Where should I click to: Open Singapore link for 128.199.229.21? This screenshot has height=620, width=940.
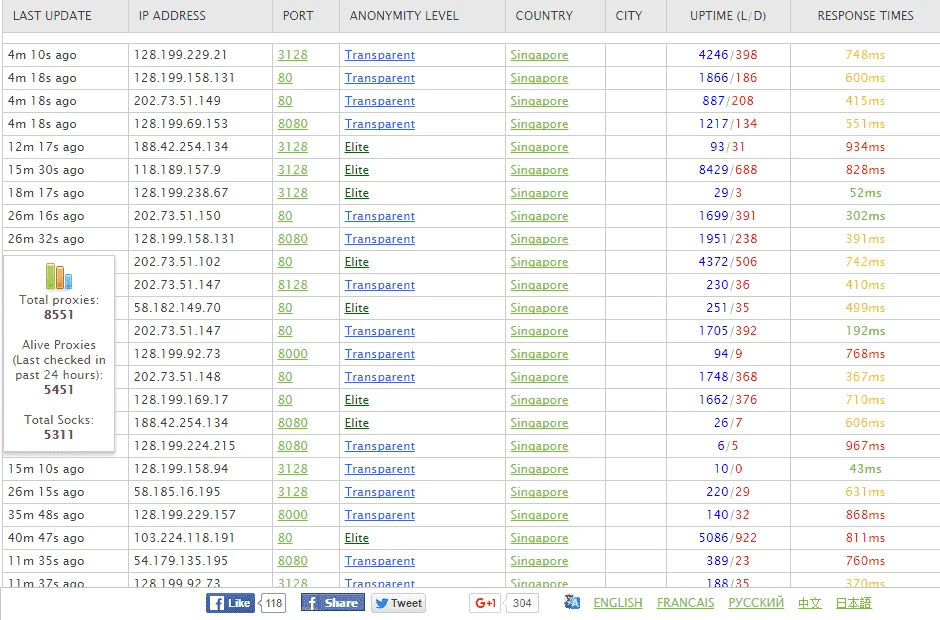539,55
